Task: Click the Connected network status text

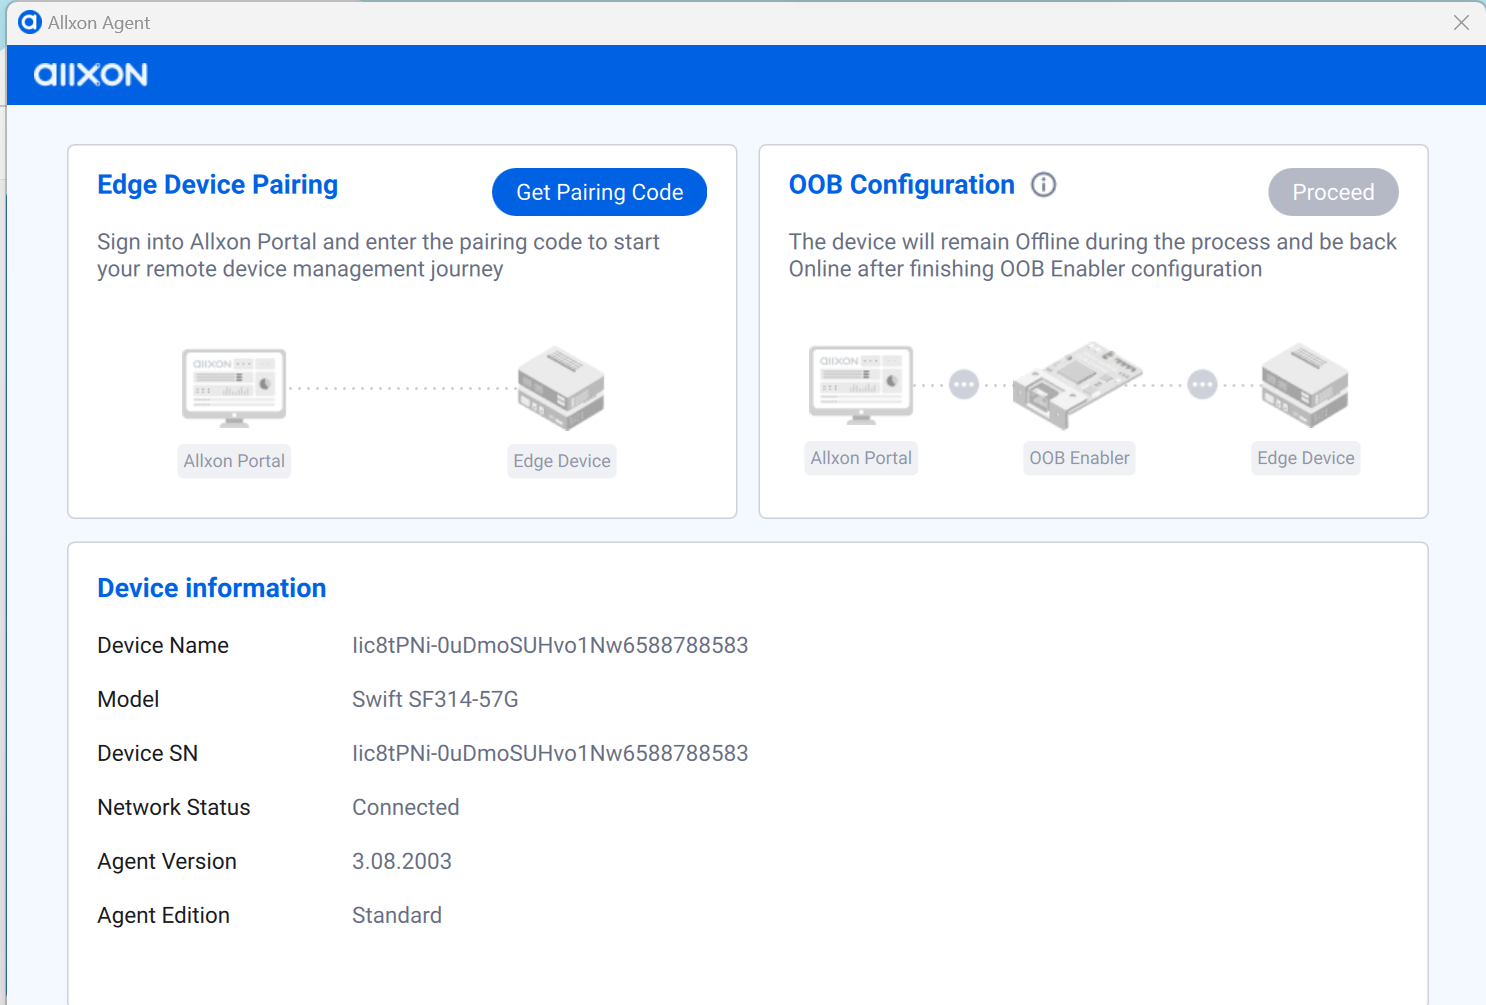Action: pos(405,807)
